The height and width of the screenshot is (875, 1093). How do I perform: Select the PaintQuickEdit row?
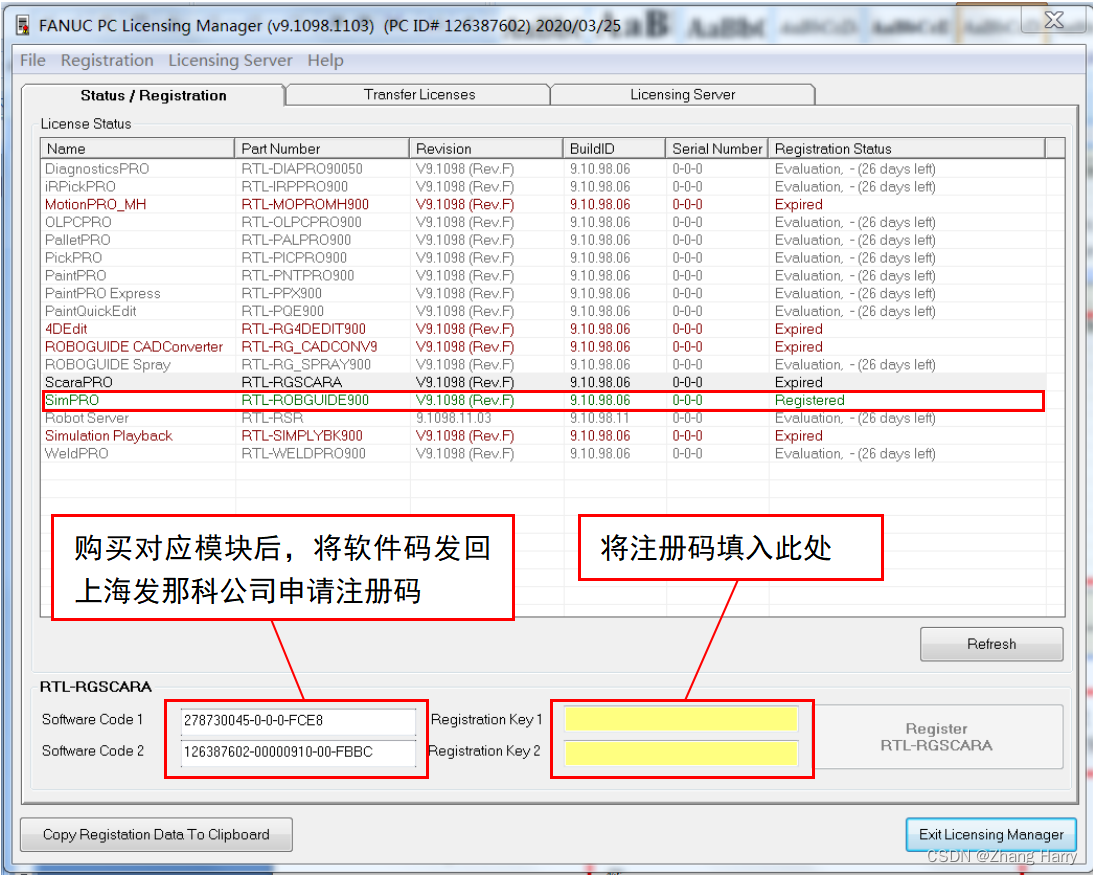click(x=544, y=311)
